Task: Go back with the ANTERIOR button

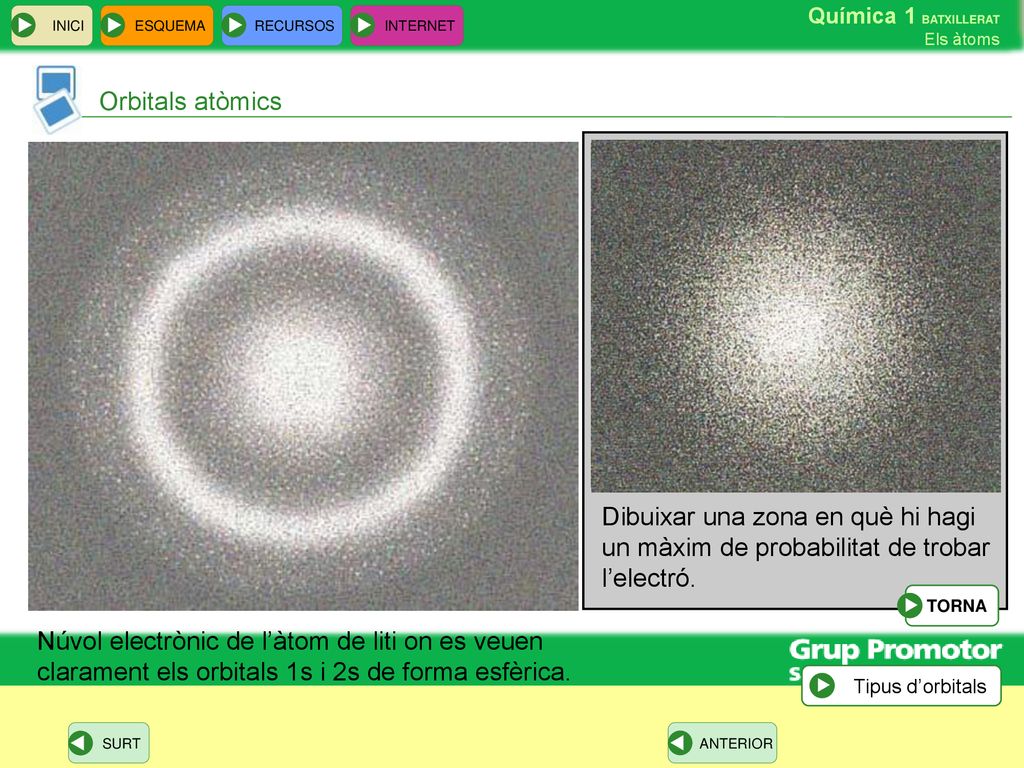Action: click(722, 743)
